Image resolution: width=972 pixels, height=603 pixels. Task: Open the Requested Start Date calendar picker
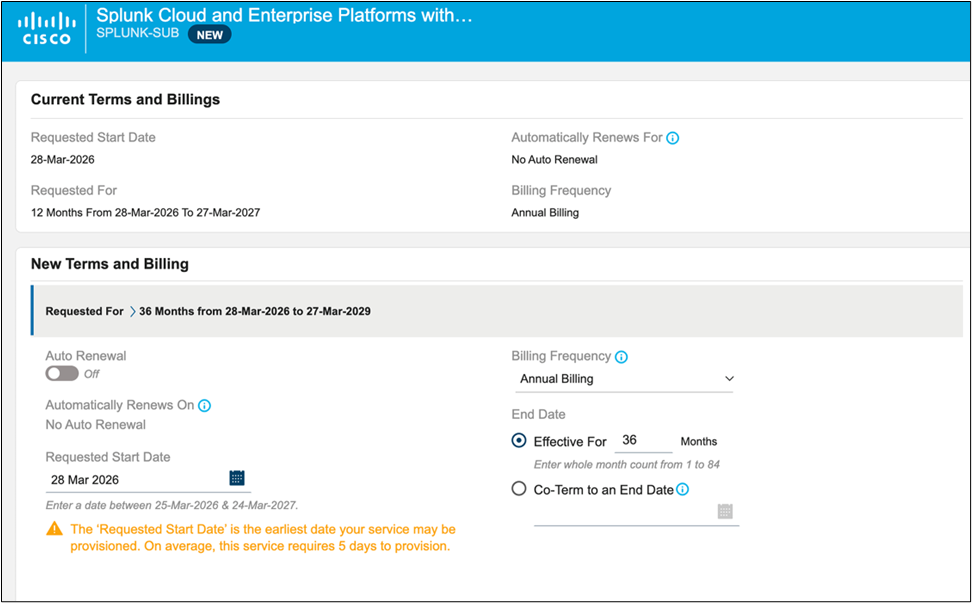237,478
